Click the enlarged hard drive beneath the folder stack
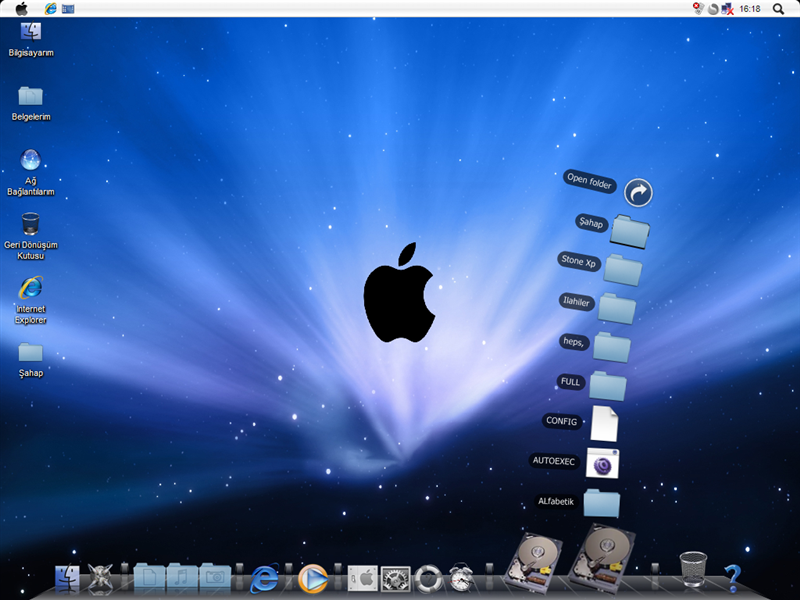The image size is (800, 600). [x=602, y=559]
